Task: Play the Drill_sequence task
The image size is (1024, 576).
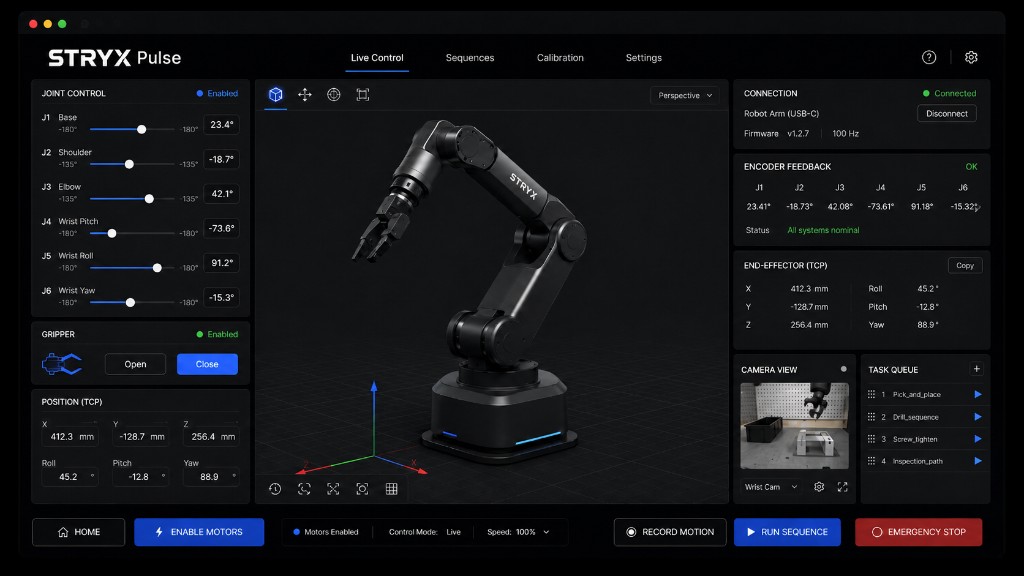Action: coord(978,417)
